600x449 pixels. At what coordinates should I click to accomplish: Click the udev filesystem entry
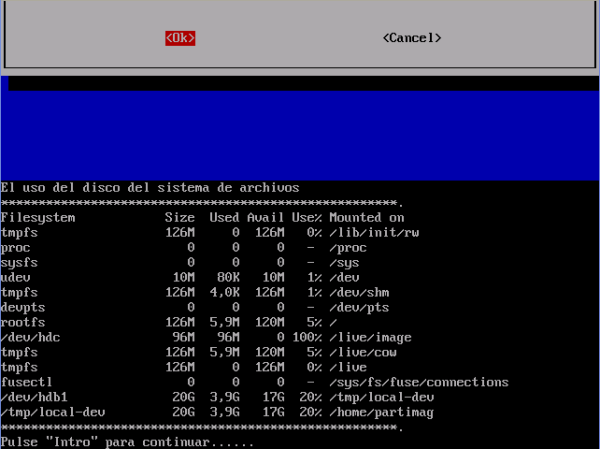pyautogui.click(x=16, y=277)
